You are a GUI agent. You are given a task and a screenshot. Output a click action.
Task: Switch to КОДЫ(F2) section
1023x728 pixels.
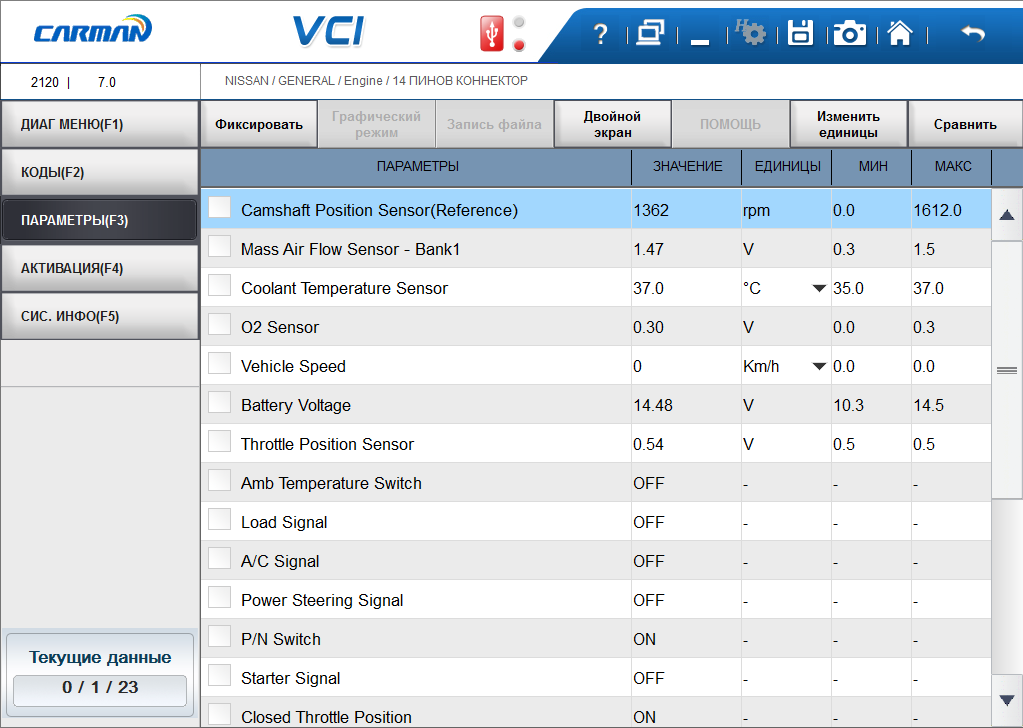coord(100,172)
